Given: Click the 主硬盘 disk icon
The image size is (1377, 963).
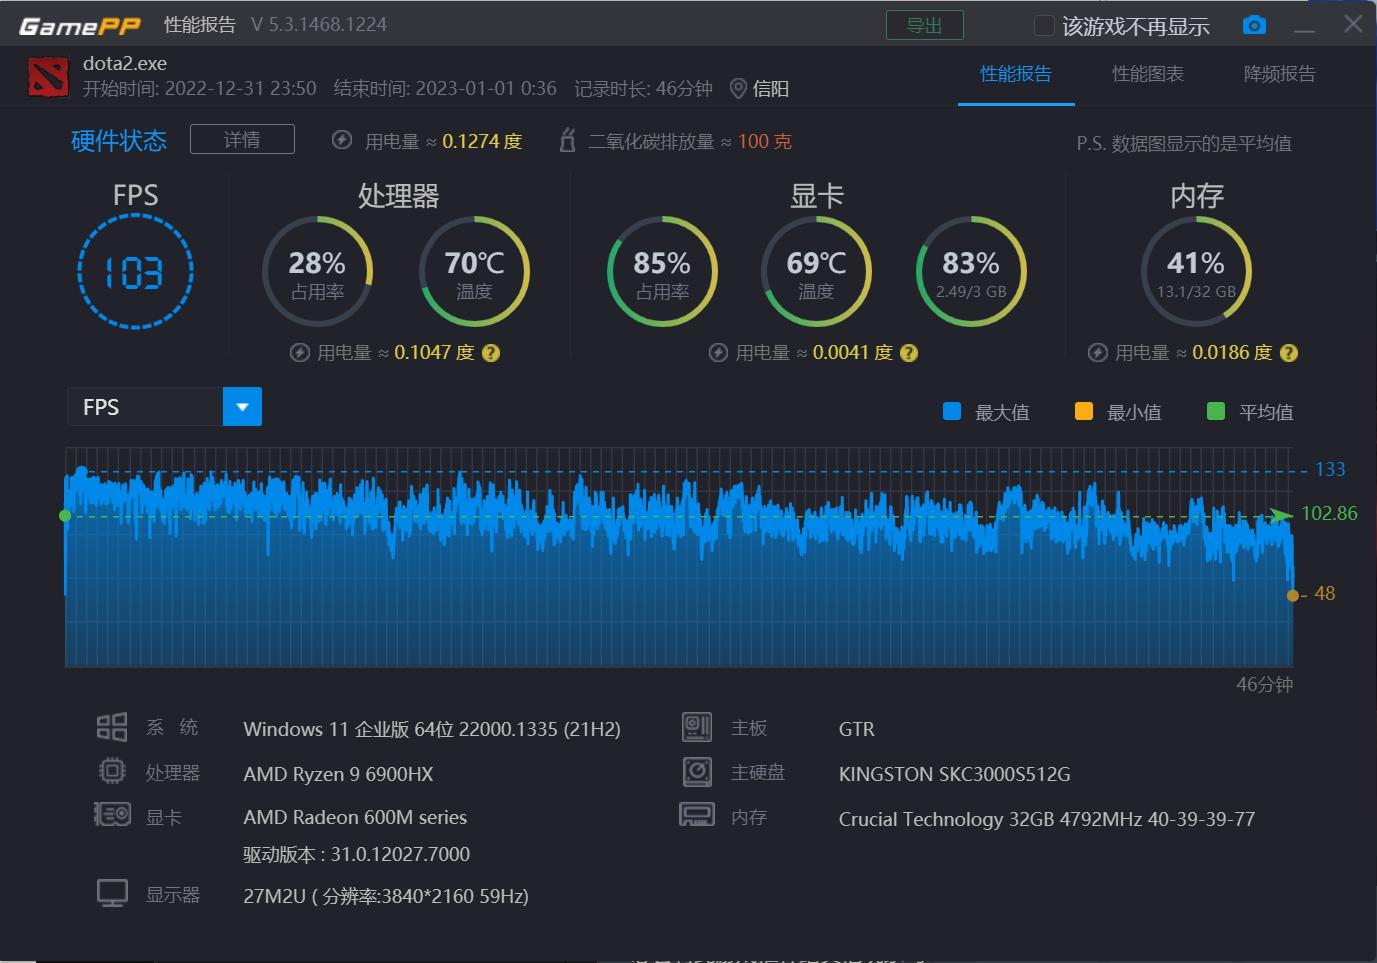Looking at the screenshot, I should [697, 771].
